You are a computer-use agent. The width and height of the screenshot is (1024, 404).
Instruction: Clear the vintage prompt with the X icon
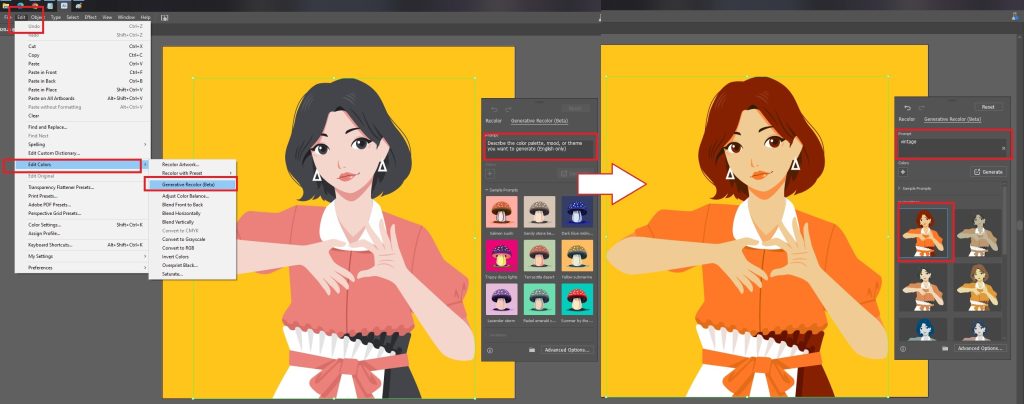pyautogui.click(x=1004, y=148)
